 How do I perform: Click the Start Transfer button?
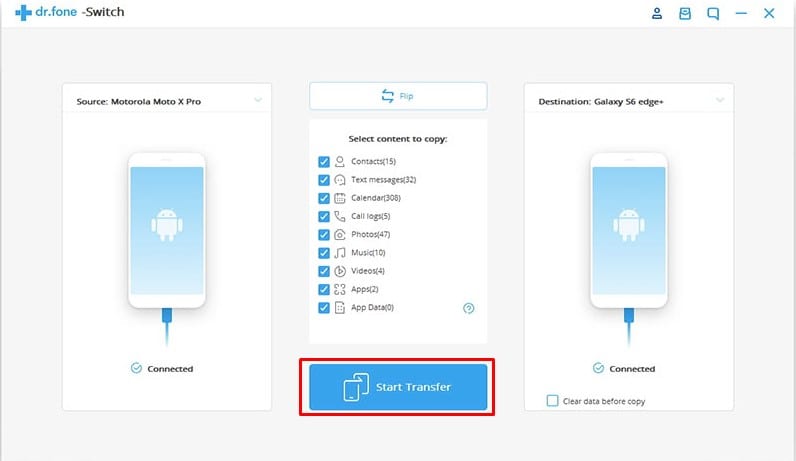pyautogui.click(x=398, y=387)
